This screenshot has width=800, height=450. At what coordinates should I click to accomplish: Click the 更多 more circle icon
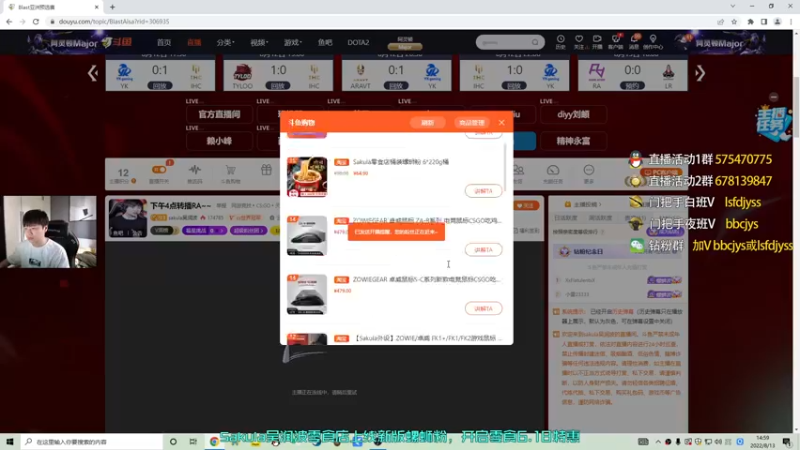coord(589,170)
